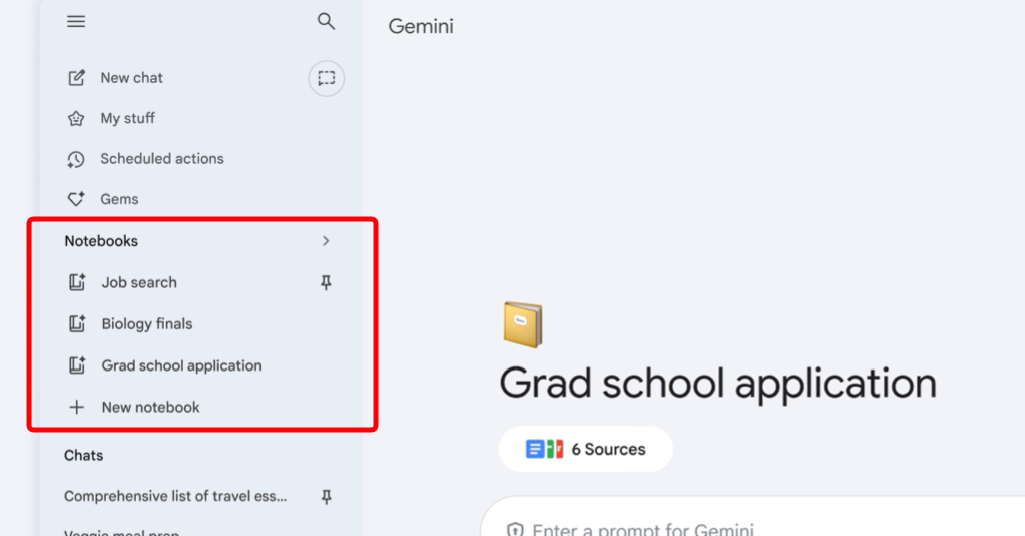The image size is (1025, 536).
Task: Click the search magnifier icon
Action: (326, 22)
